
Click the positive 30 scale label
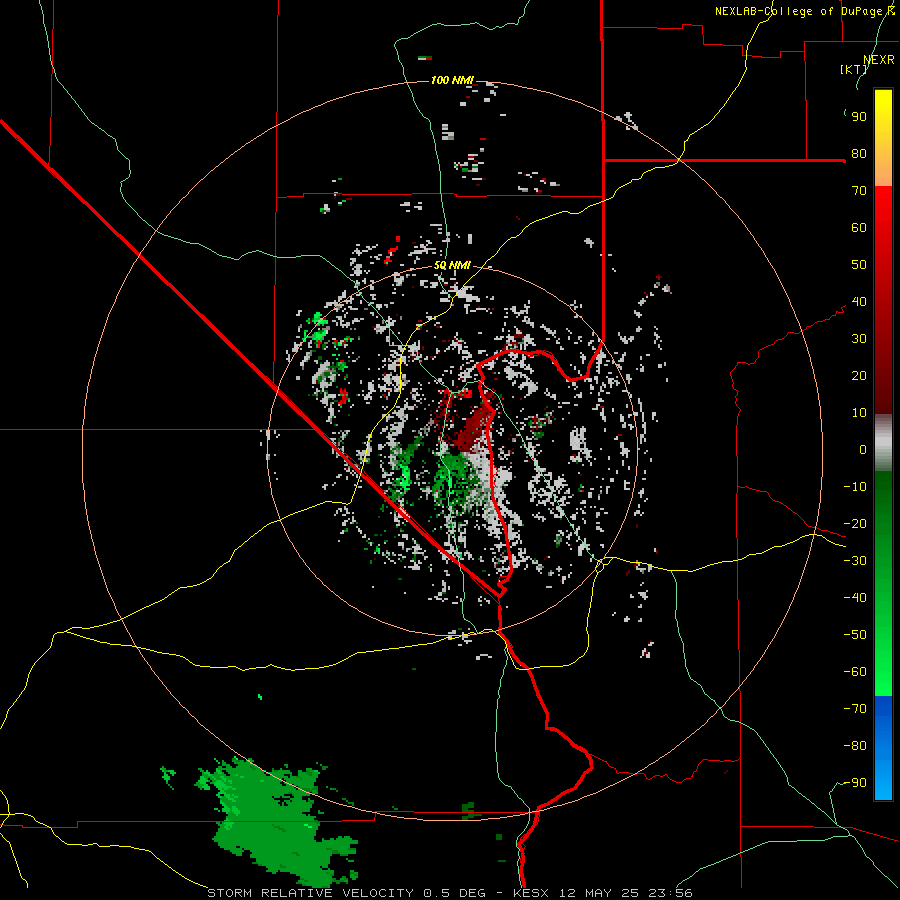859,339
